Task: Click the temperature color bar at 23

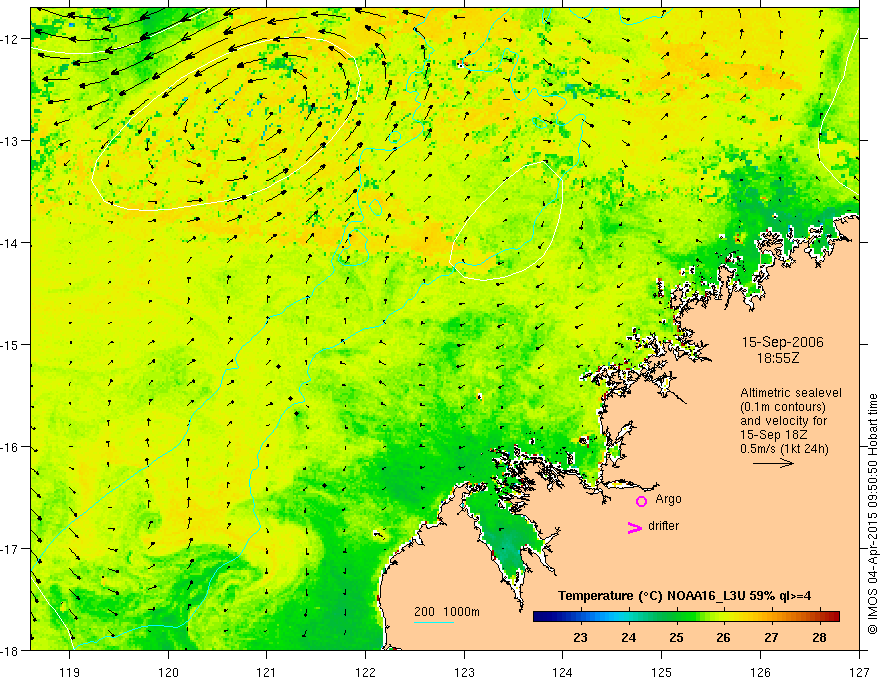Action: pos(580,616)
